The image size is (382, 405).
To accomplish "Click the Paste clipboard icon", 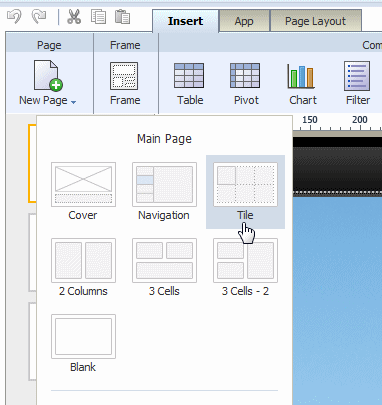I will coord(122,17).
